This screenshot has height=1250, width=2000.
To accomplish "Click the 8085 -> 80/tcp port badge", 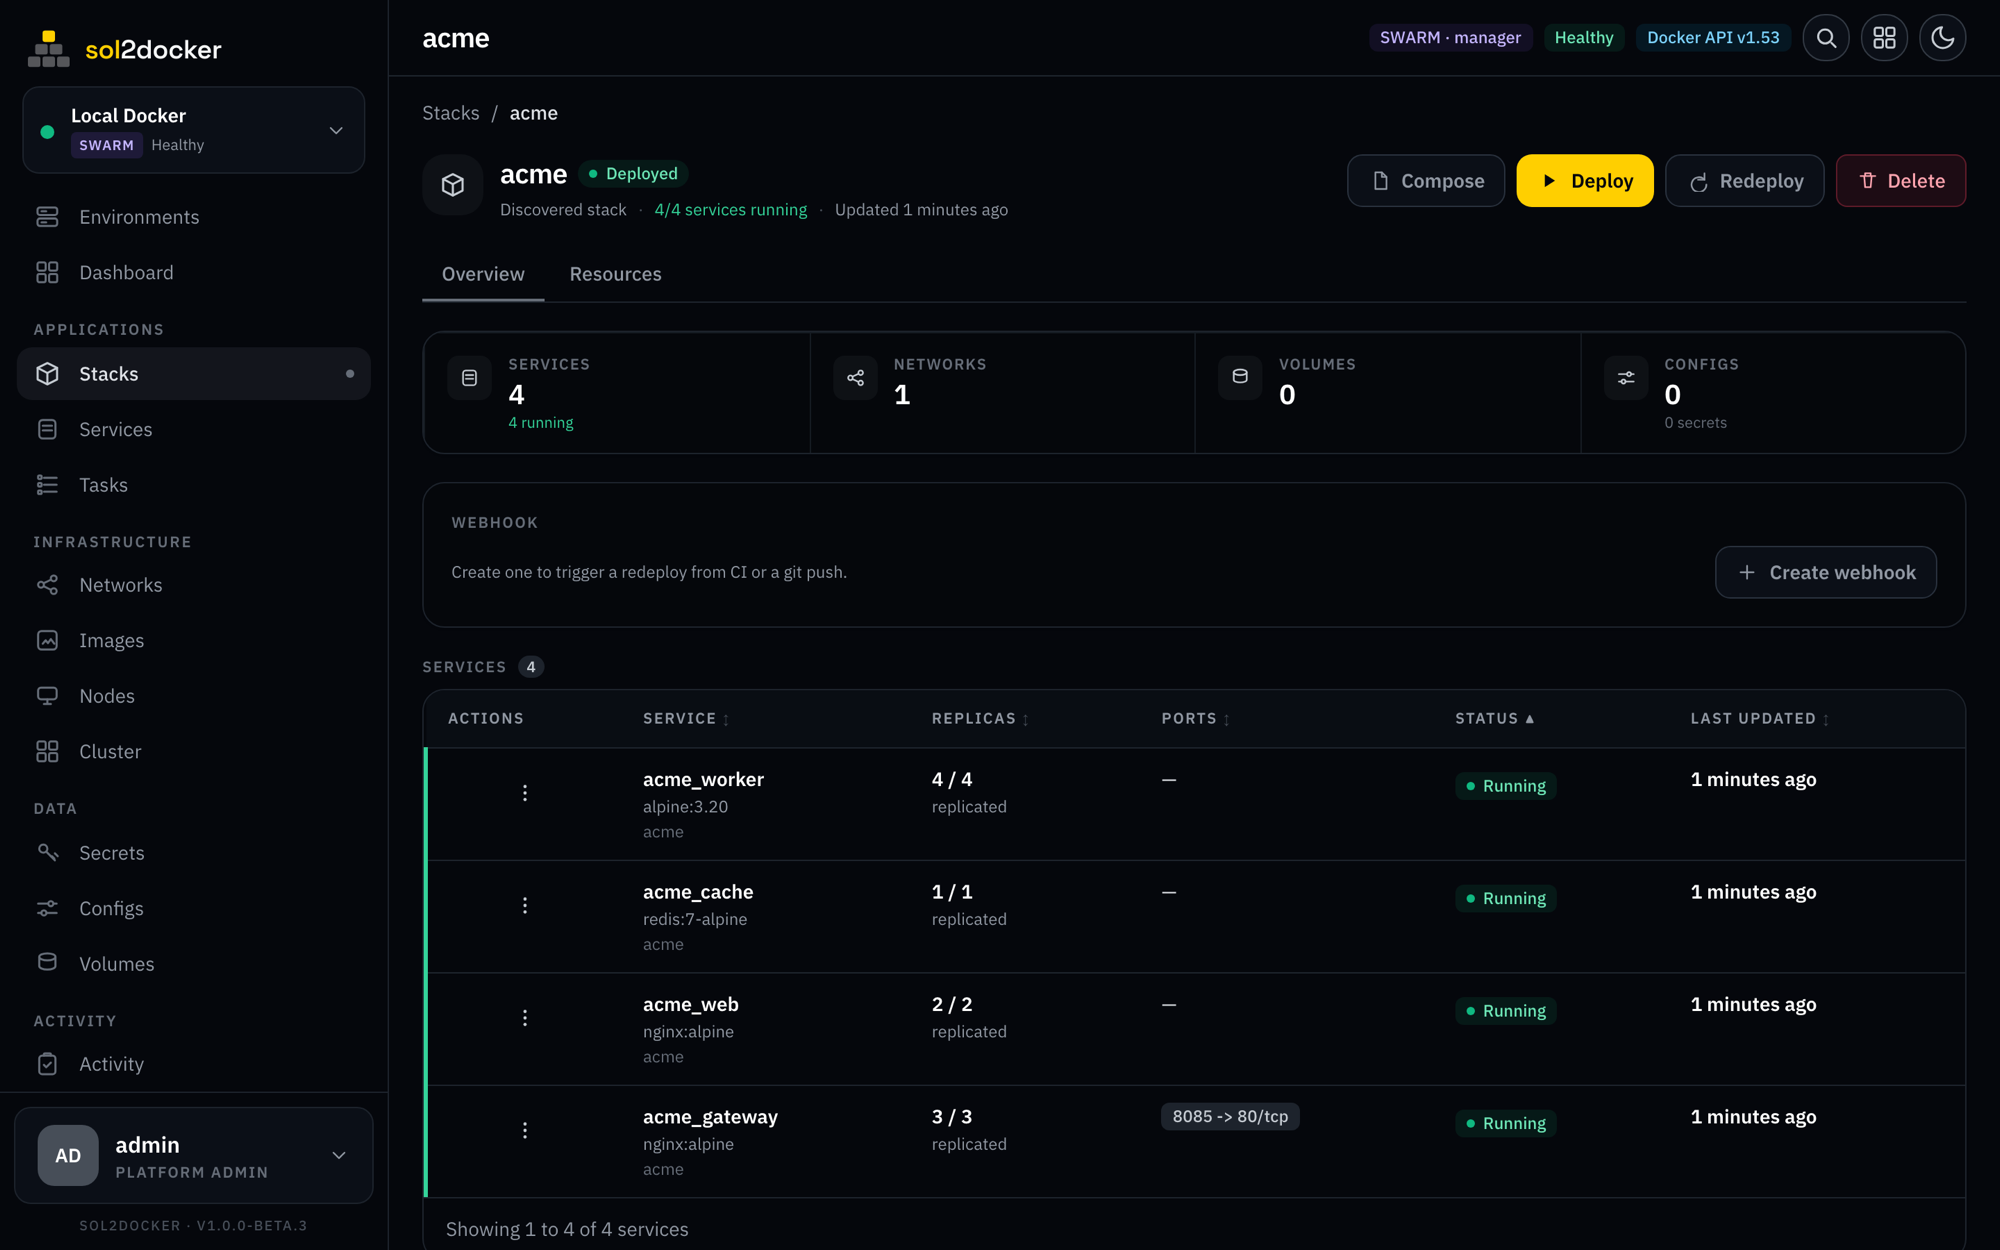I will click(x=1230, y=1116).
